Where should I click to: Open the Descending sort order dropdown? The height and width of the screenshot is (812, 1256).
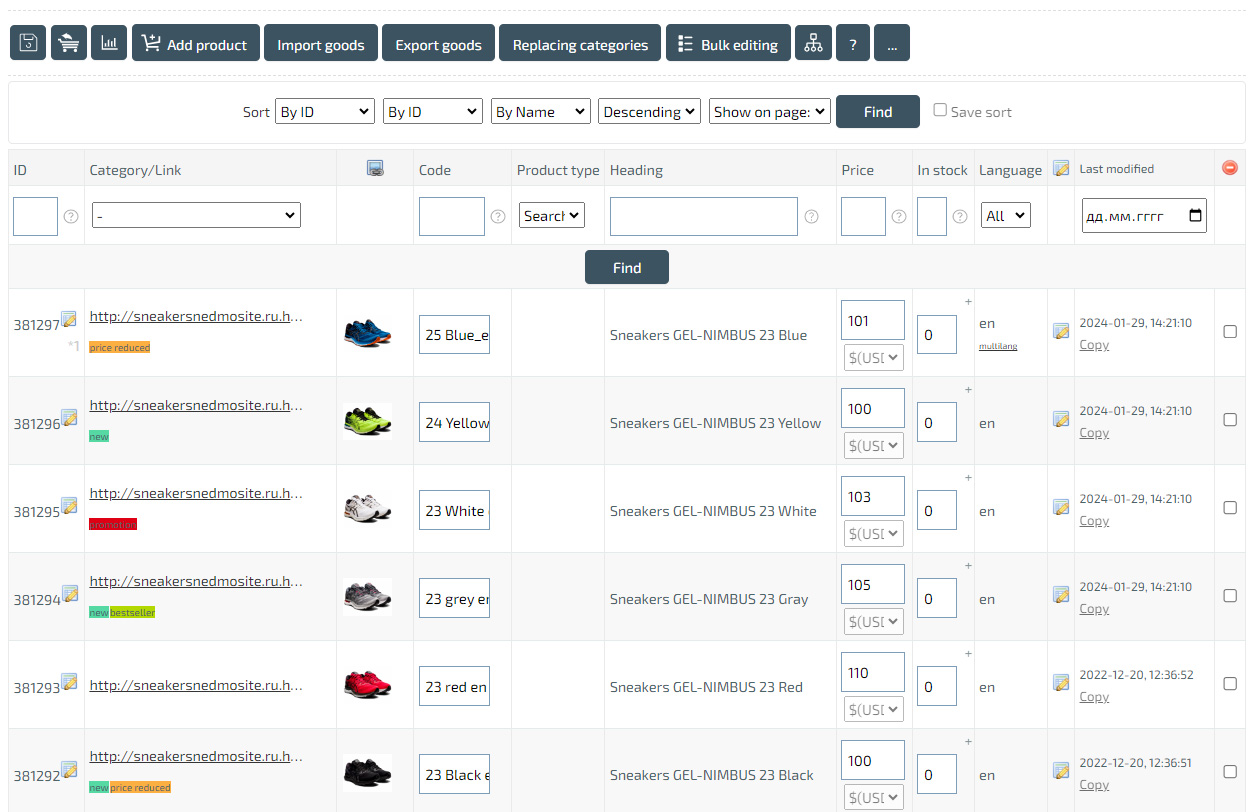point(649,112)
